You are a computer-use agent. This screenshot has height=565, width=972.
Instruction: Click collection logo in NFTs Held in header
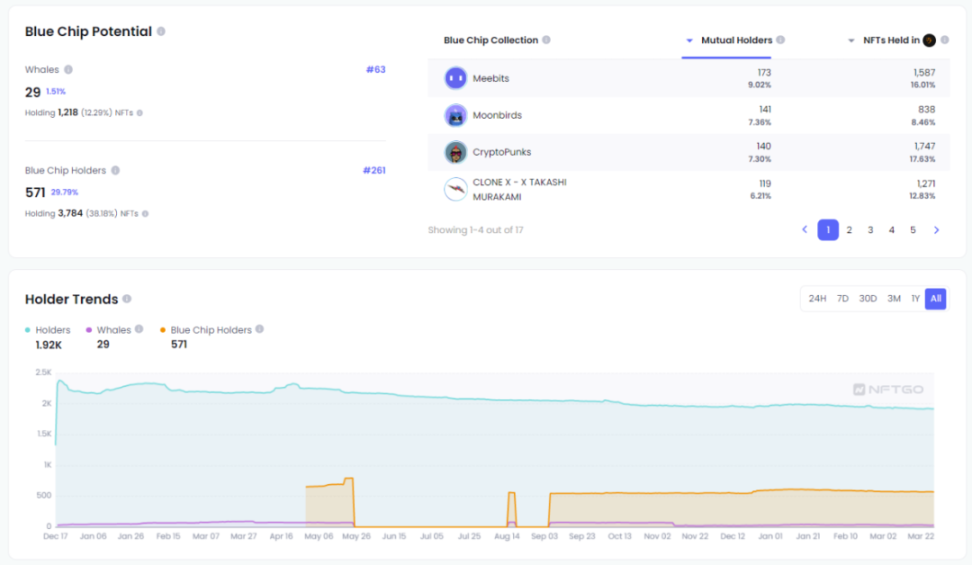click(929, 40)
